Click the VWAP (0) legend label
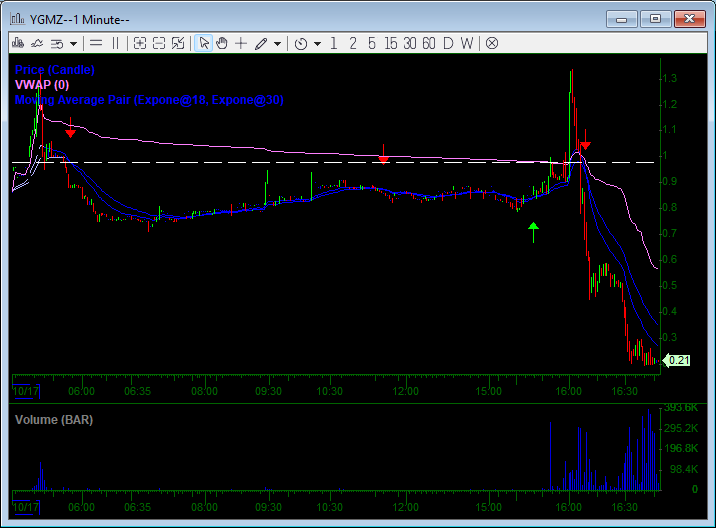The width and height of the screenshot is (716, 528). tap(42, 85)
